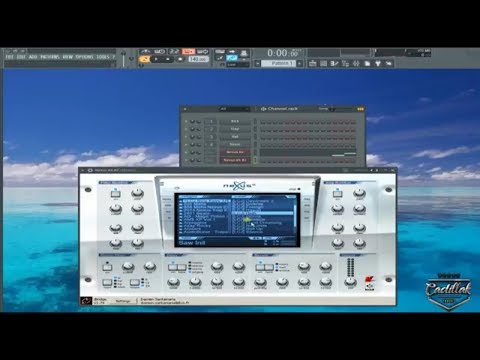The image size is (480, 360).
Task: Click the Stop button in transport
Action: 168,59
